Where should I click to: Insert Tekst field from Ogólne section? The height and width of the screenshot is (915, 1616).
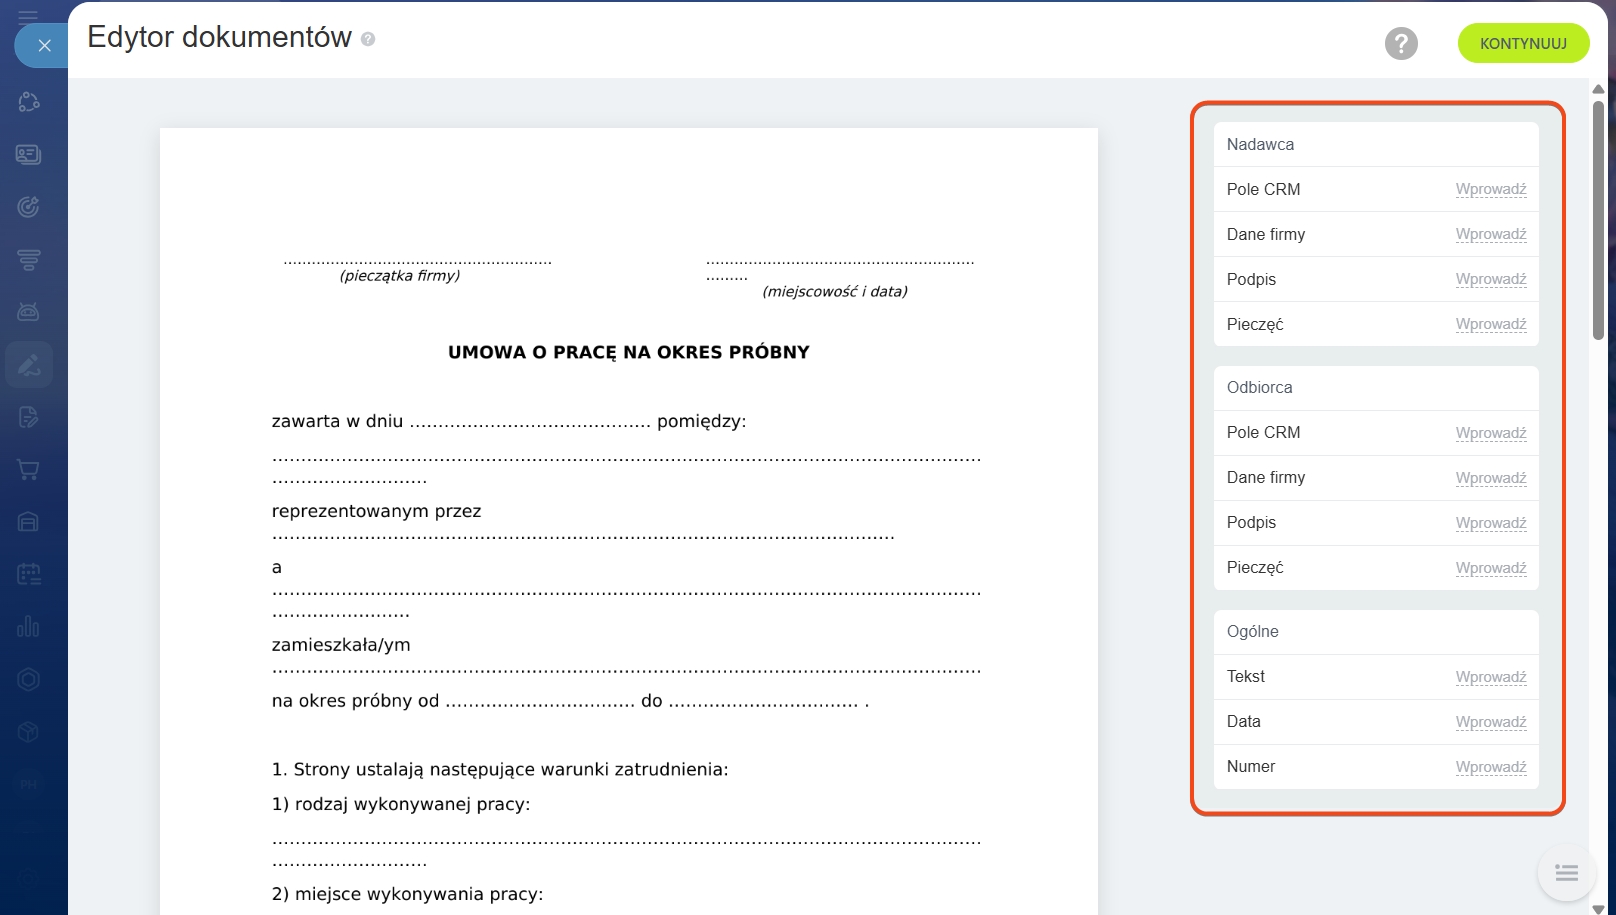pos(1490,677)
